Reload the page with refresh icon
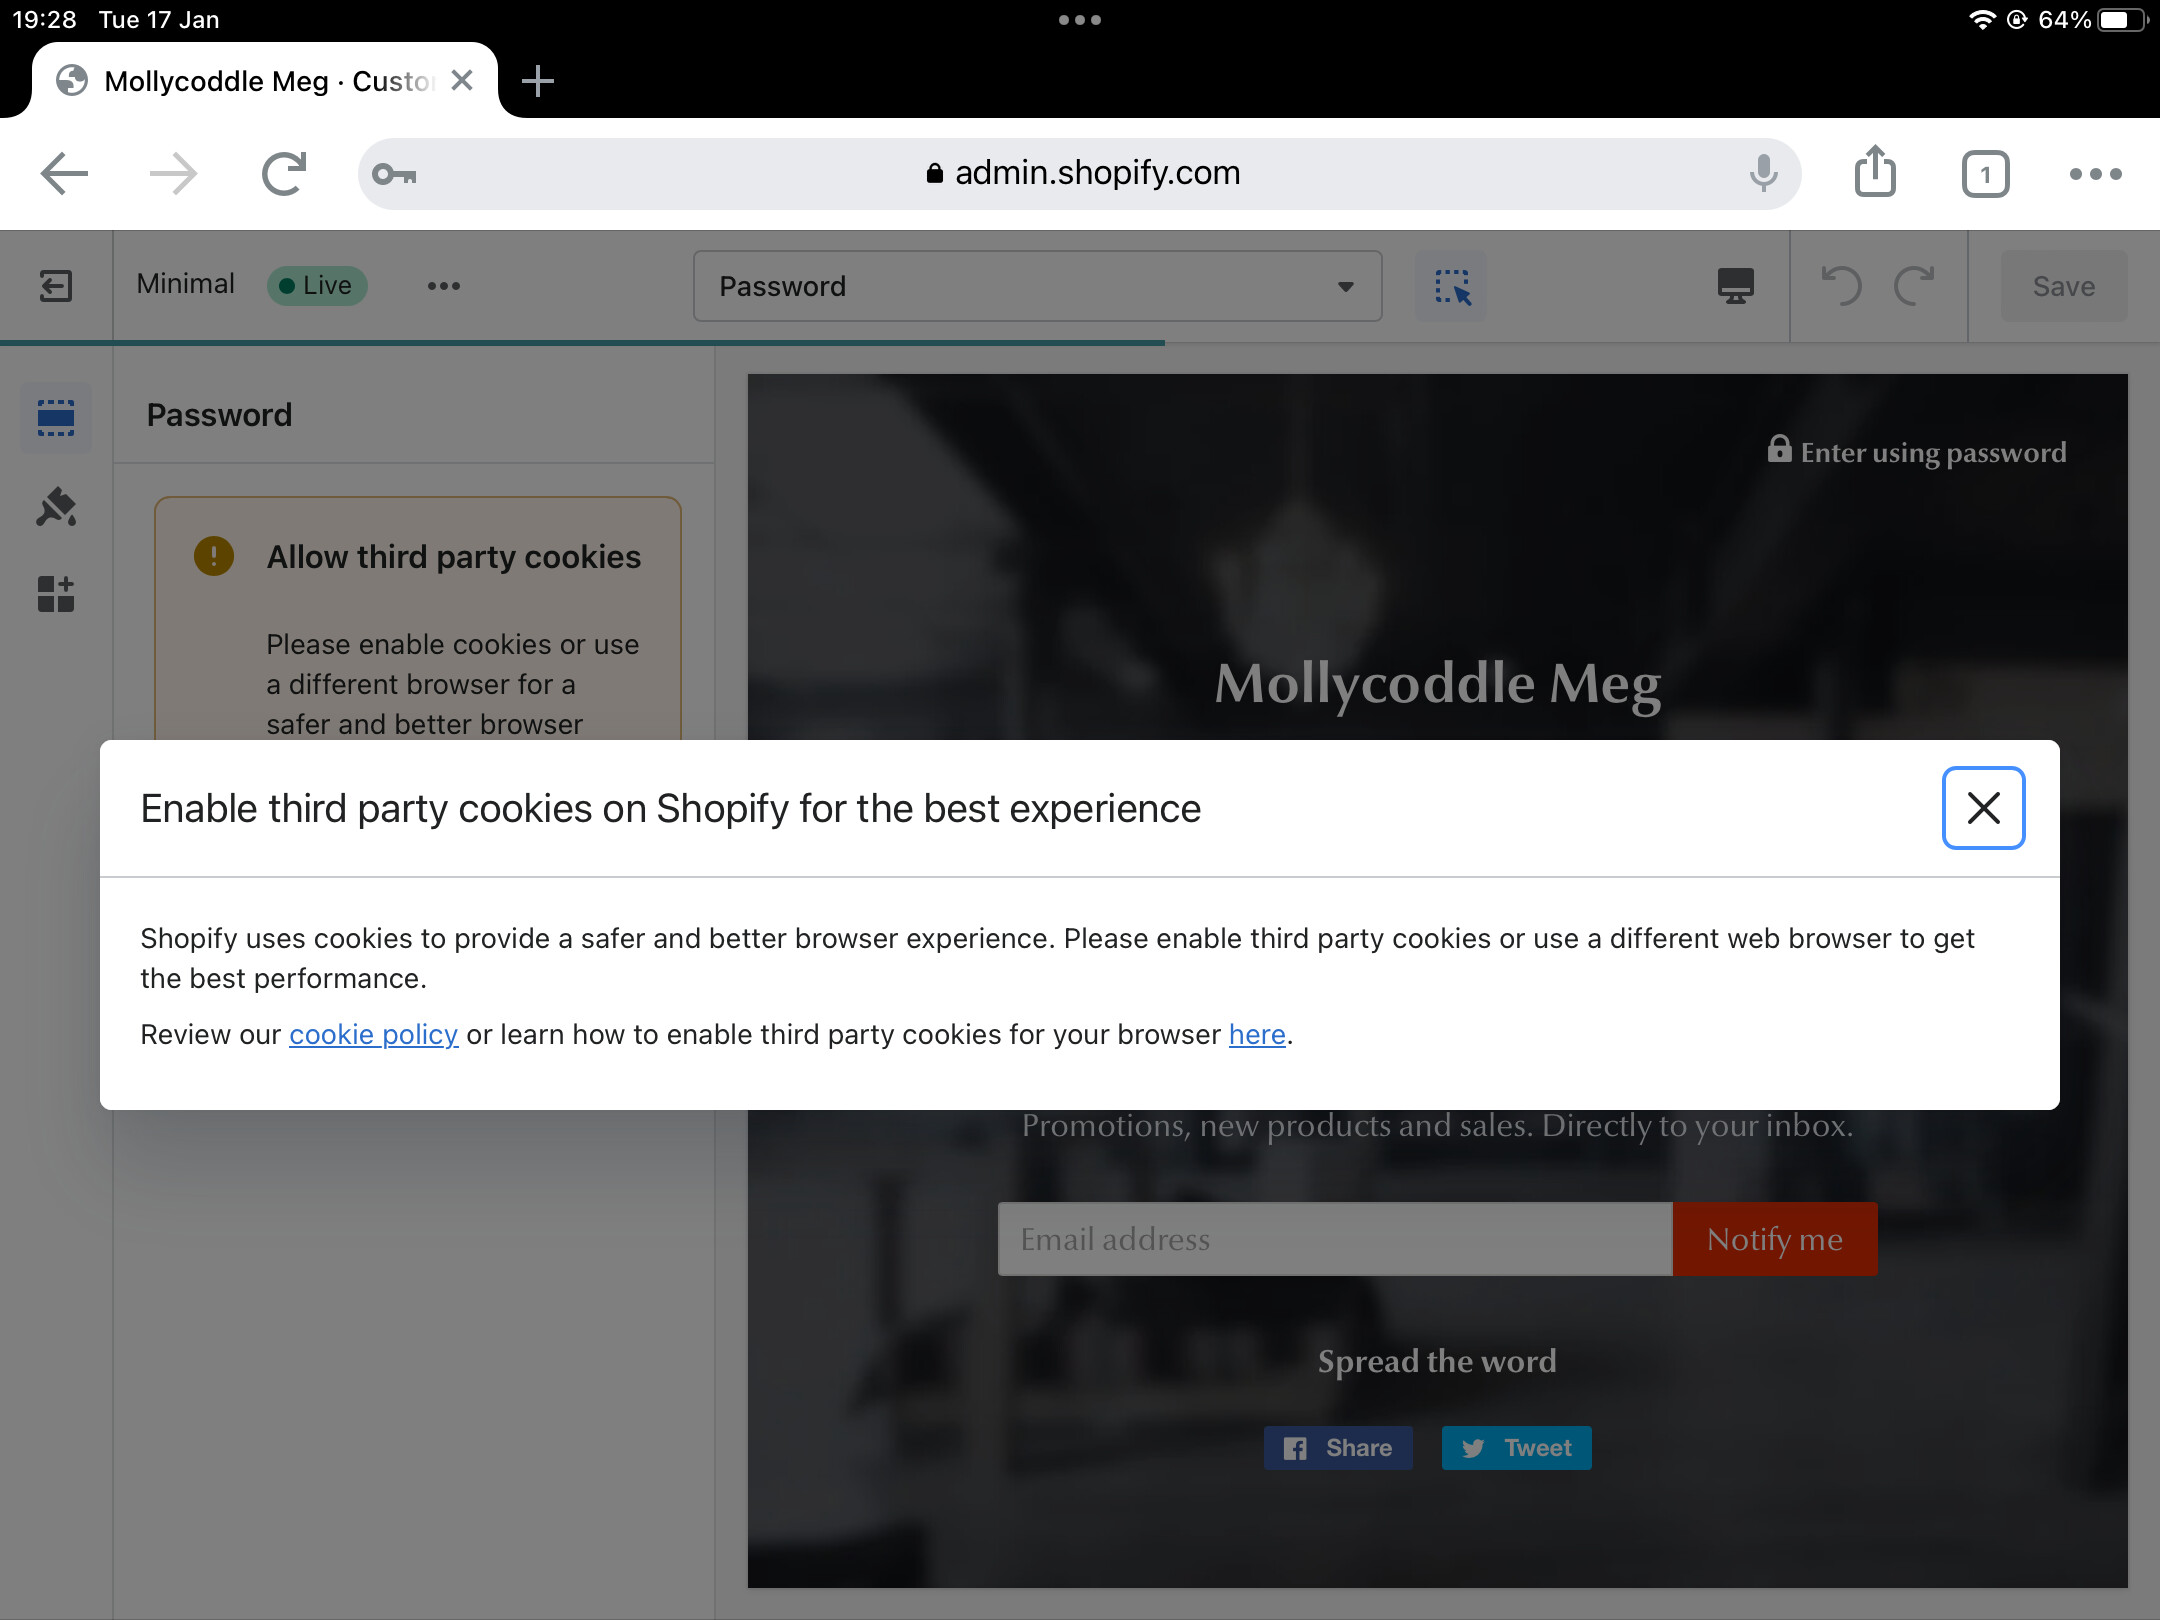This screenshot has width=2160, height=1620. pos(284,174)
